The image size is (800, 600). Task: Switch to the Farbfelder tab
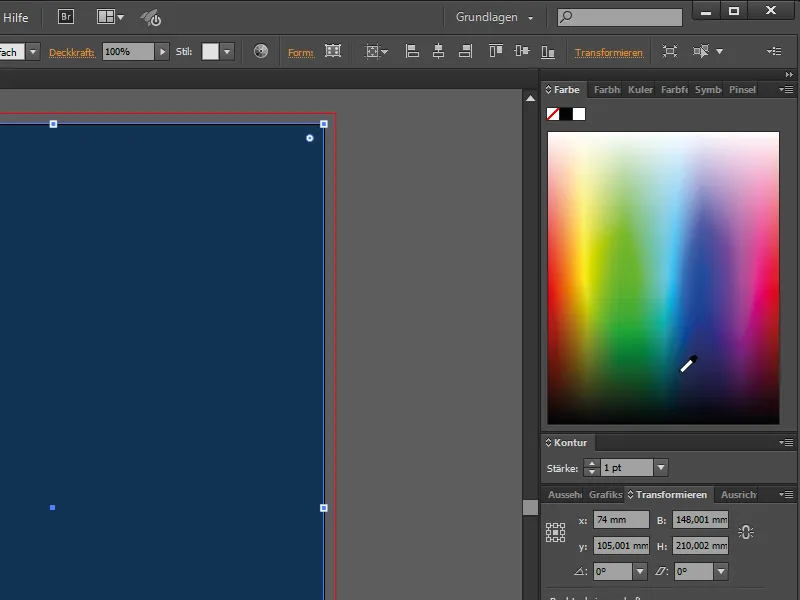673,90
